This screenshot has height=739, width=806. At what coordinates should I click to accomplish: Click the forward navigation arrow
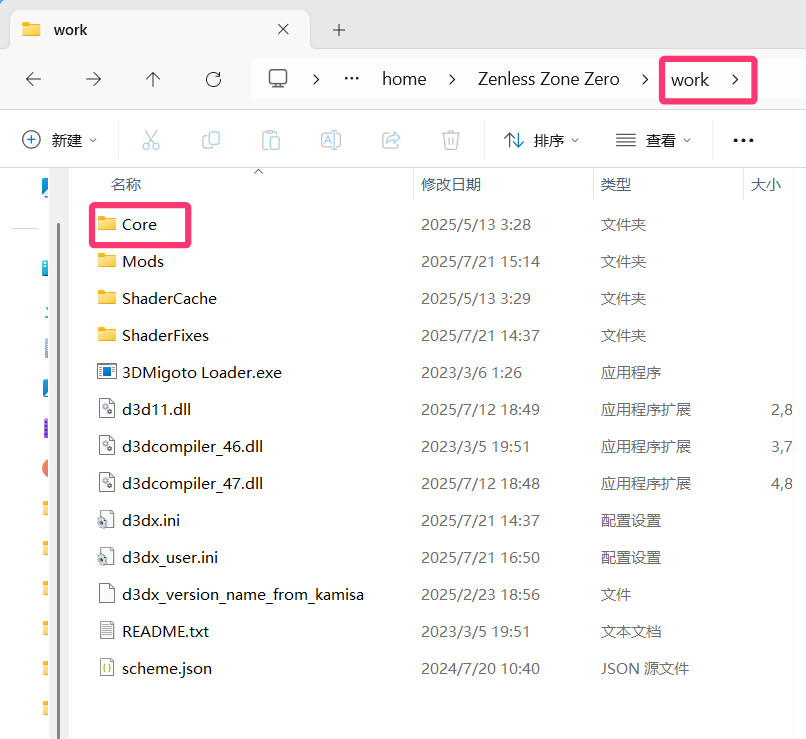(x=93, y=79)
